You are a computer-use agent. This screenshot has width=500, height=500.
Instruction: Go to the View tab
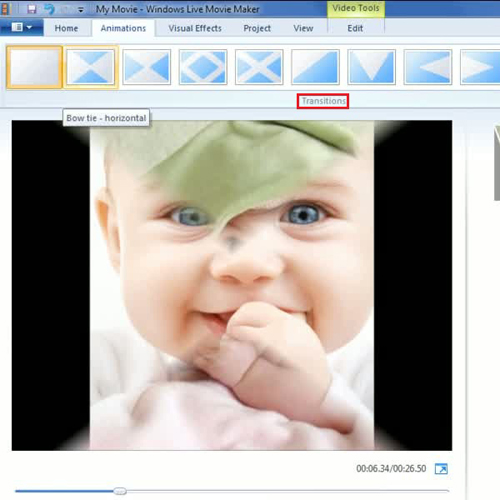coord(303,28)
